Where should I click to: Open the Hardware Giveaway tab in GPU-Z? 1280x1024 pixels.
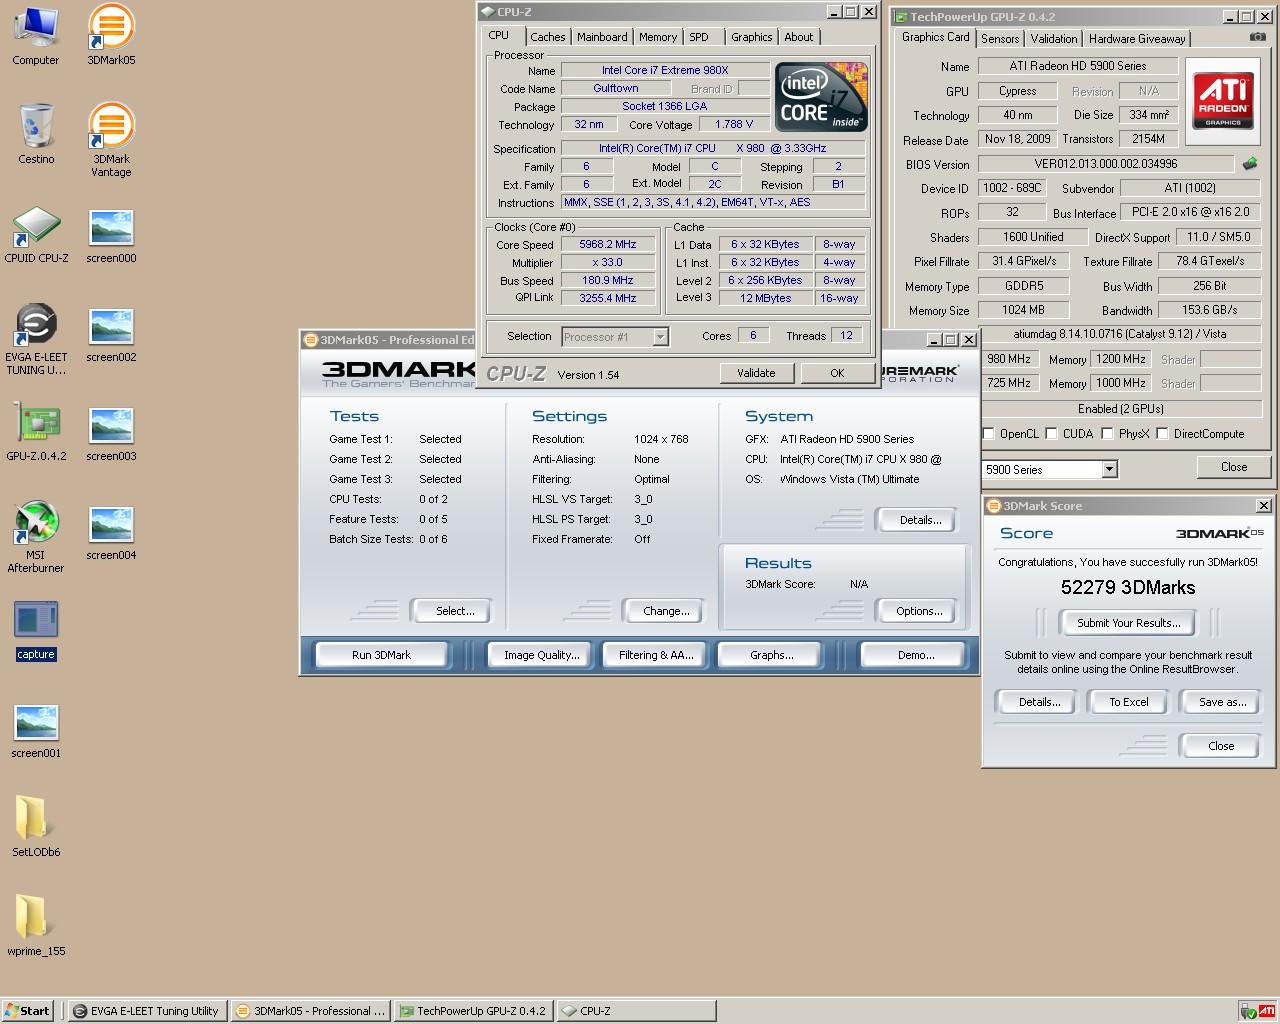point(1137,39)
